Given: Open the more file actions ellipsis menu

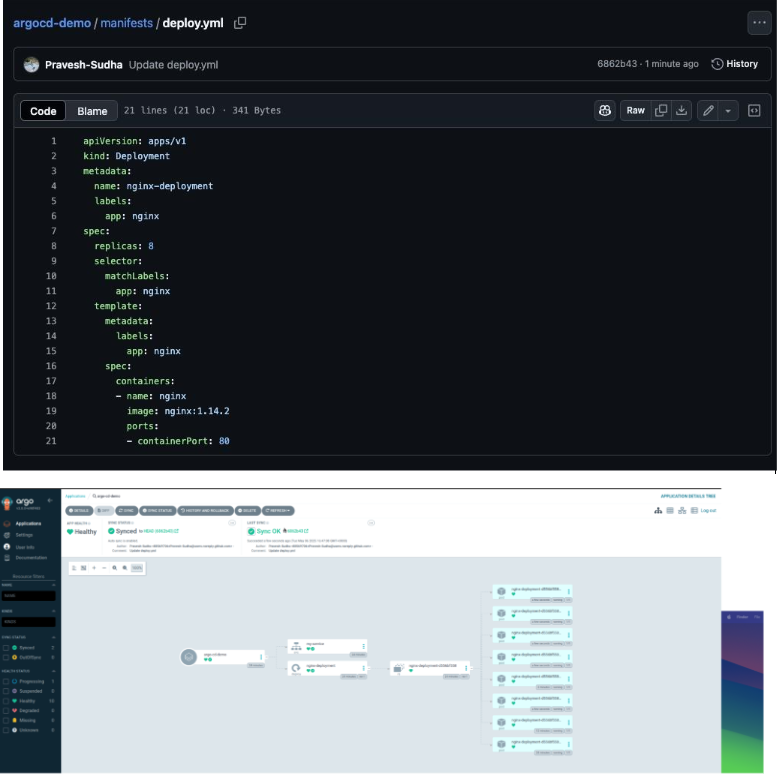Looking at the screenshot, I should [x=759, y=23].
